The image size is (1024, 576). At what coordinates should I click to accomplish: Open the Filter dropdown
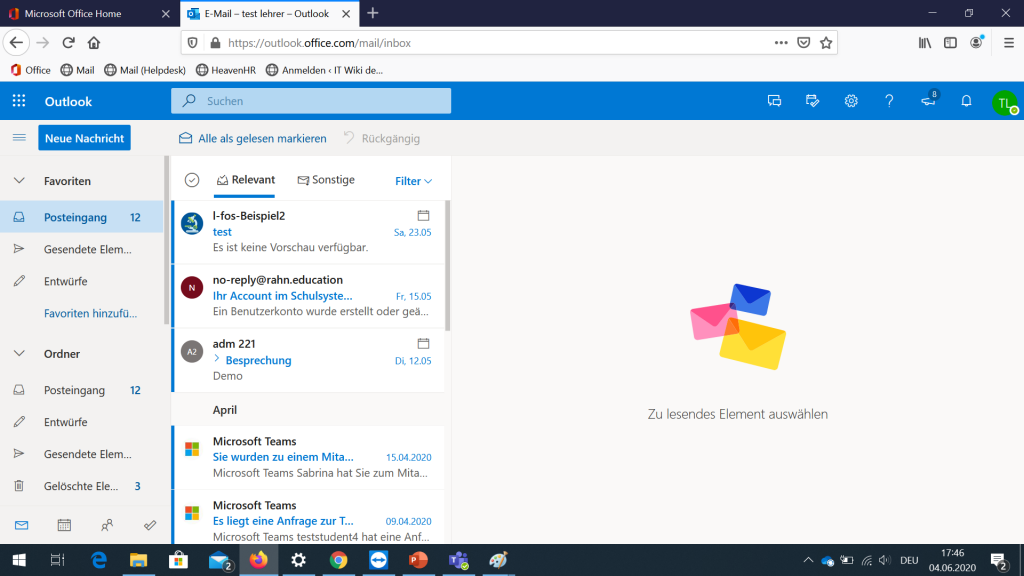coord(413,181)
